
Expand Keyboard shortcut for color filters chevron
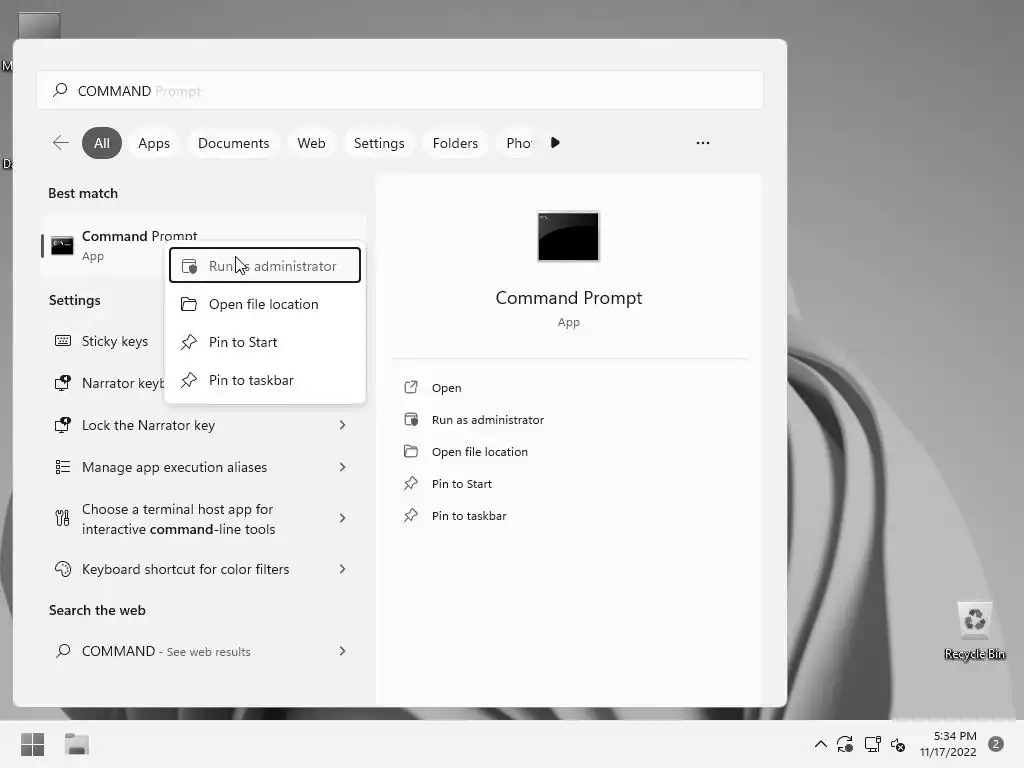click(x=342, y=569)
